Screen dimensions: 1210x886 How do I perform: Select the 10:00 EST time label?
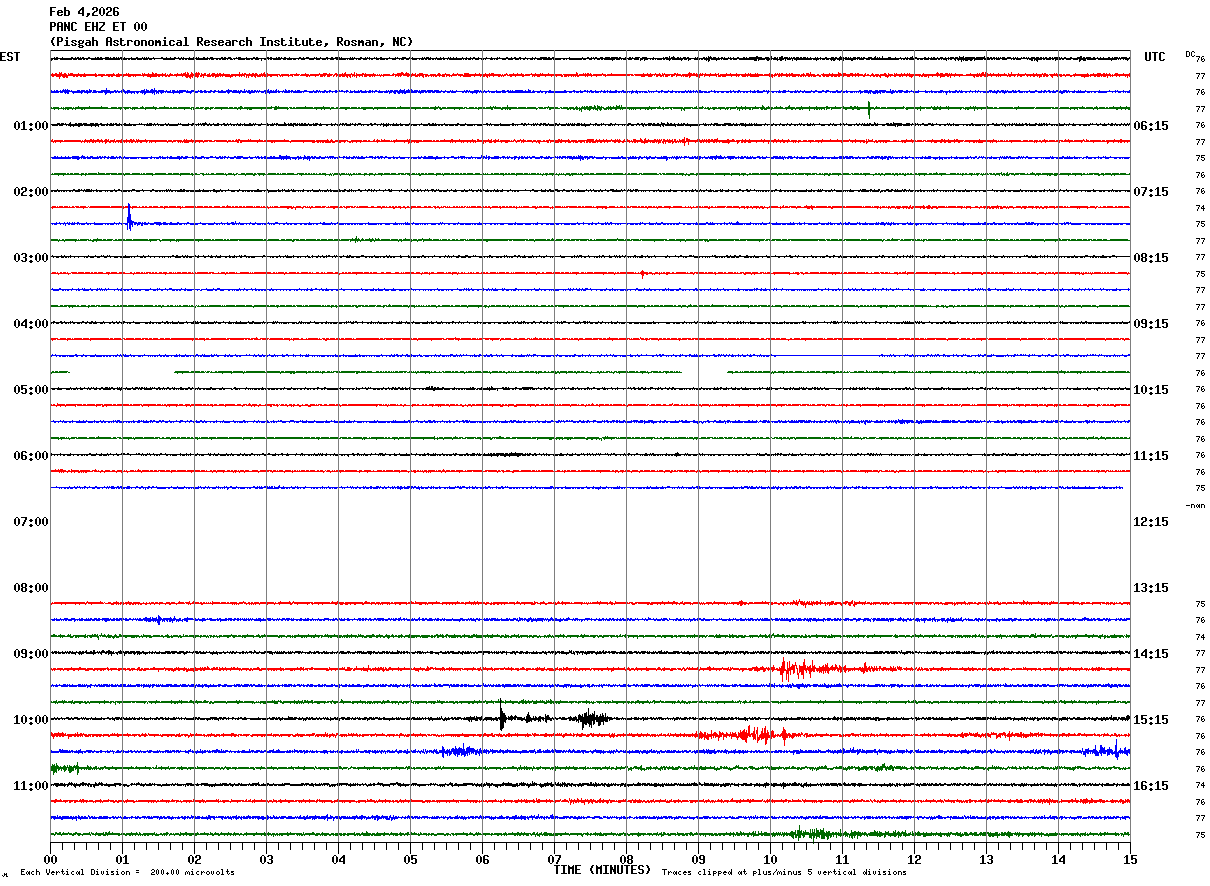coord(30,719)
